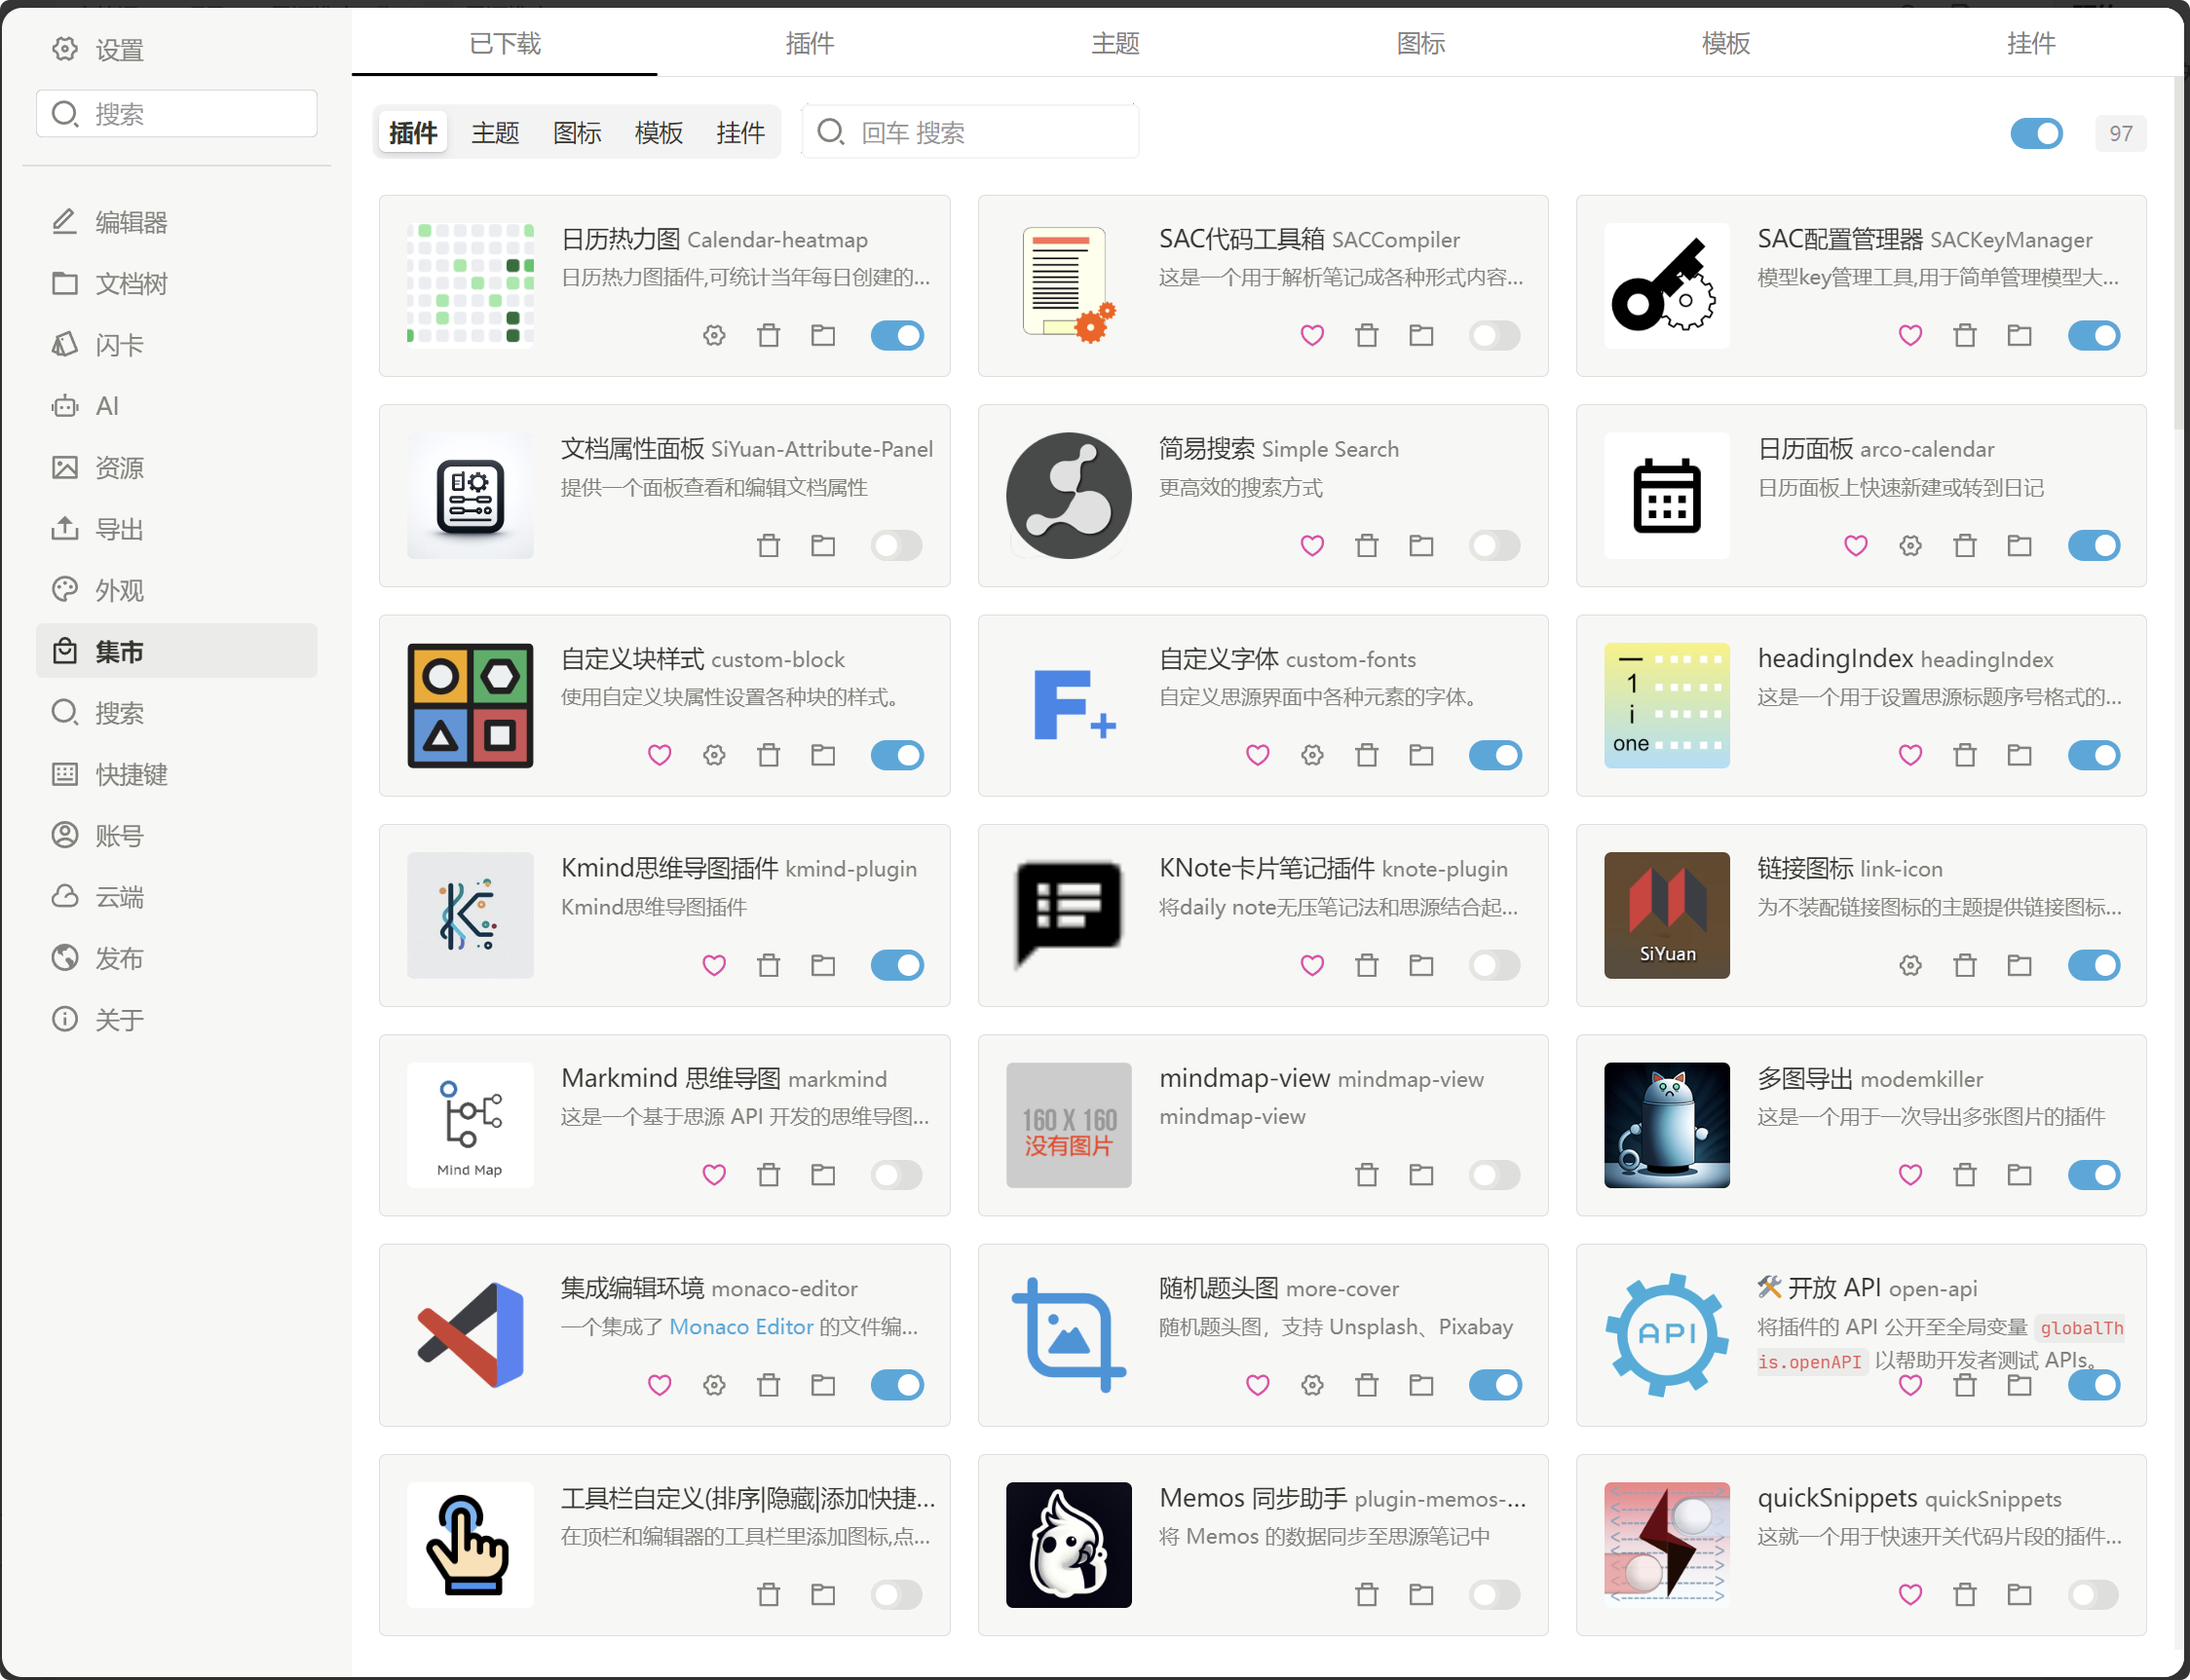Open settings gear for 日历面板 arco-calendar
The image size is (2190, 1680).
(1910, 545)
